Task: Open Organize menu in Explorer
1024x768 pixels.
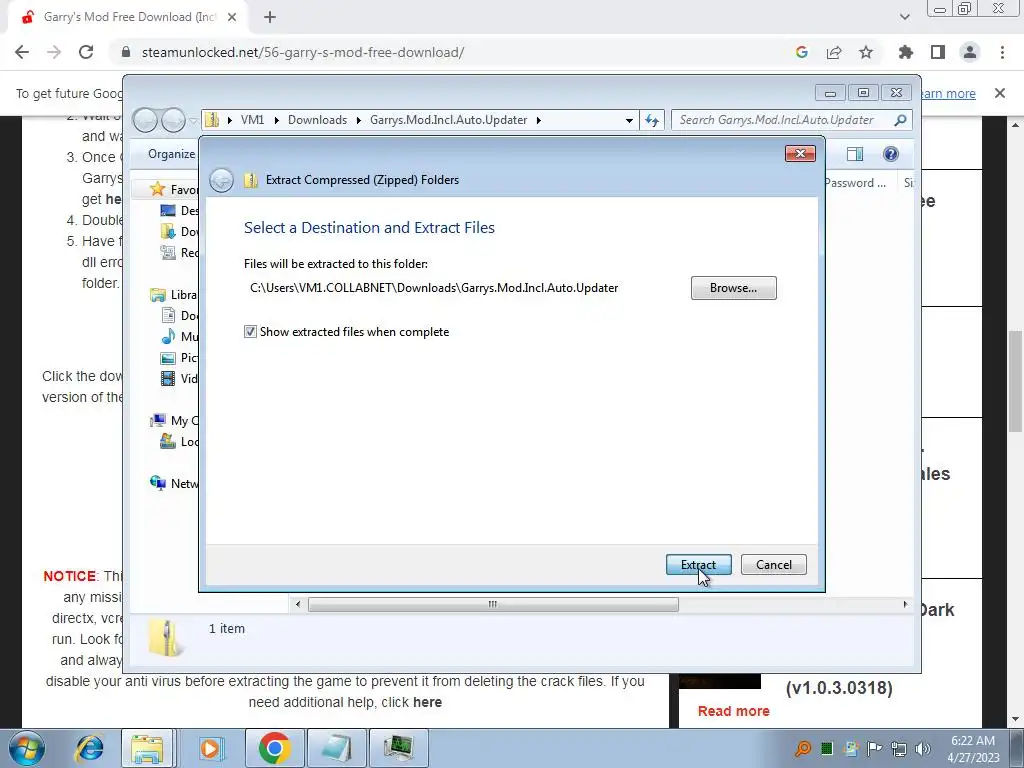Action: click(171, 154)
